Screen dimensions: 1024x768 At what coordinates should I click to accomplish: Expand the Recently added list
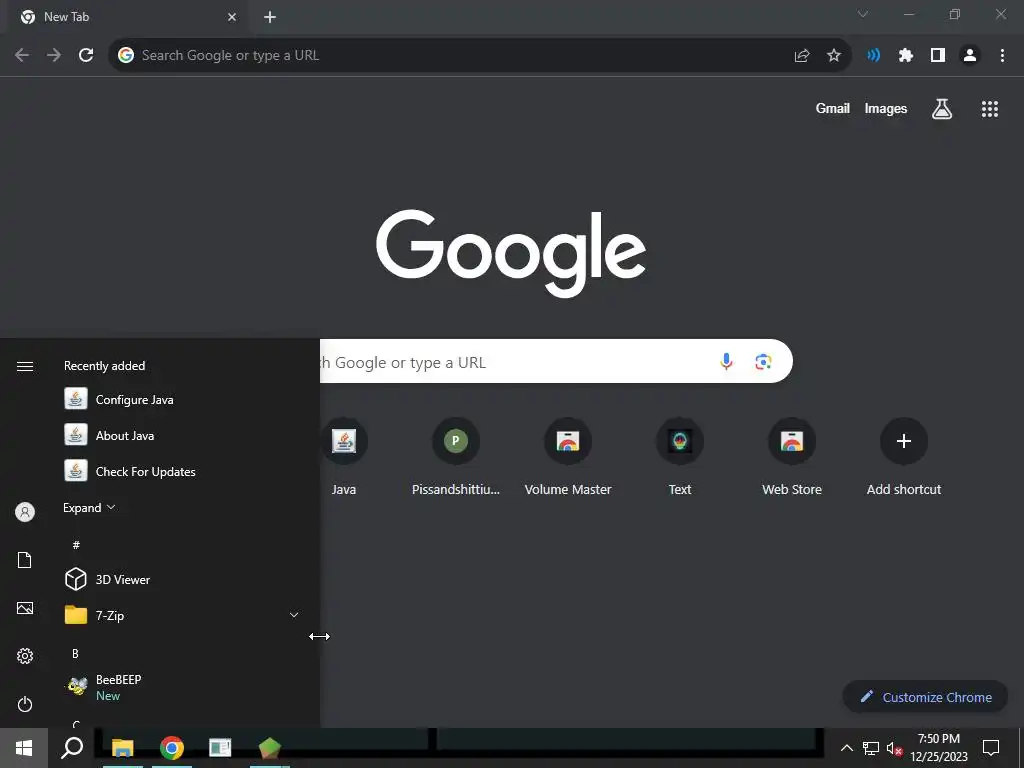pos(89,507)
